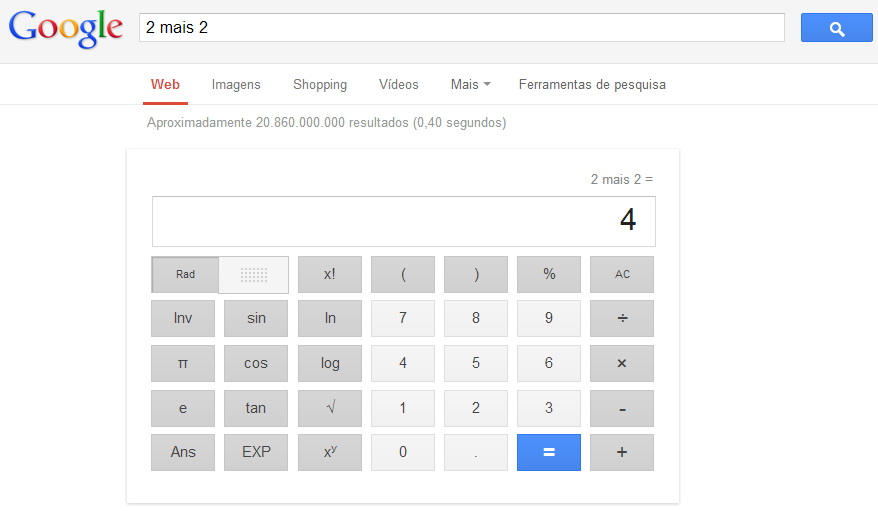Image resolution: width=878 pixels, height=511 pixels.
Task: Click the digit 1 key
Action: click(x=403, y=408)
